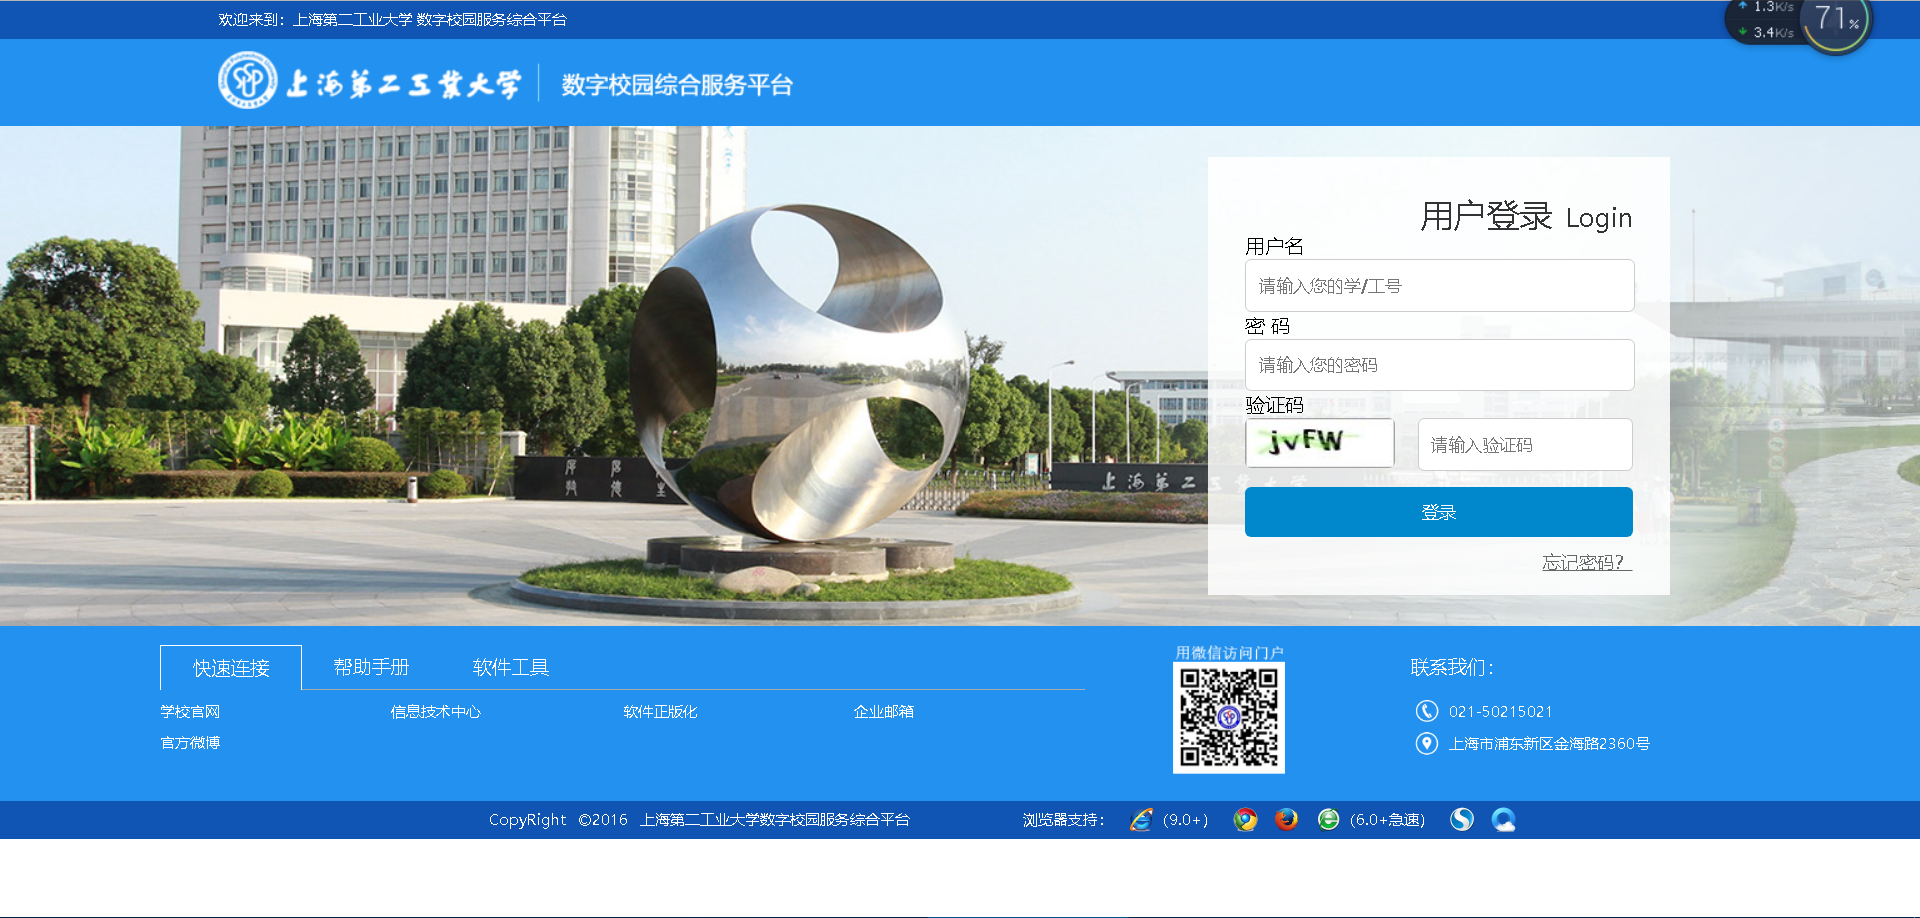Image resolution: width=1920 pixels, height=918 pixels.
Task: Focus the 密码 password input field
Action: 1439,365
